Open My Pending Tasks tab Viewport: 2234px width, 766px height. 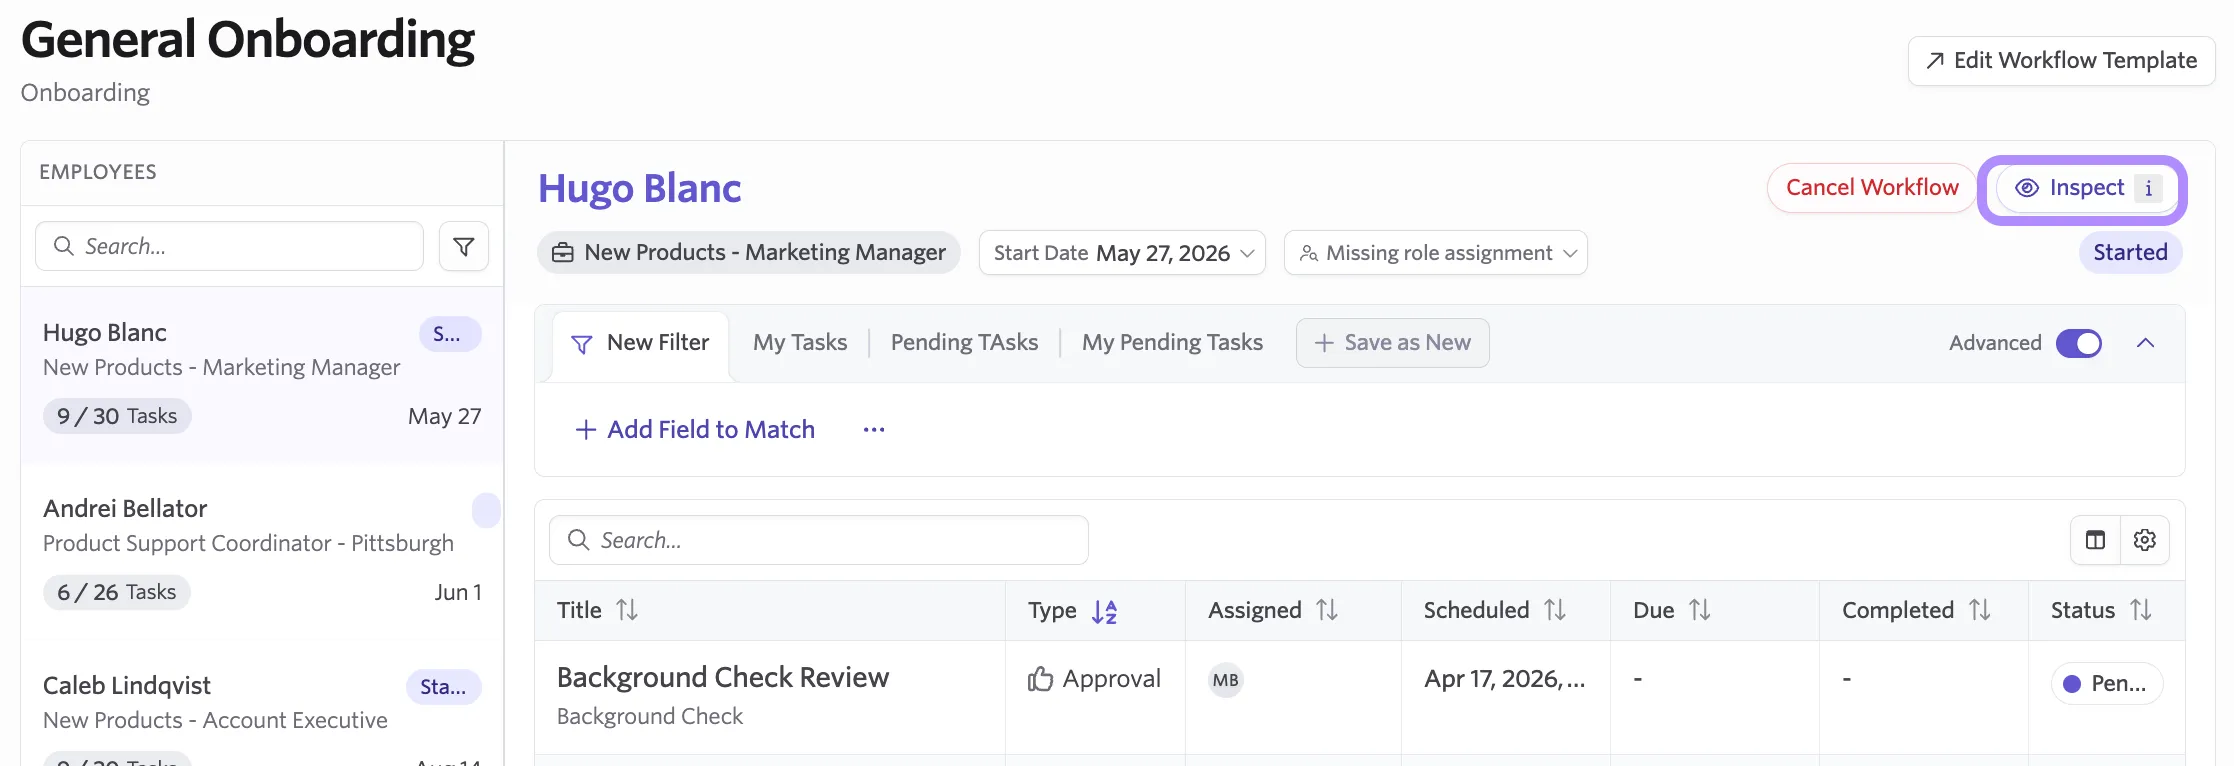(x=1172, y=343)
